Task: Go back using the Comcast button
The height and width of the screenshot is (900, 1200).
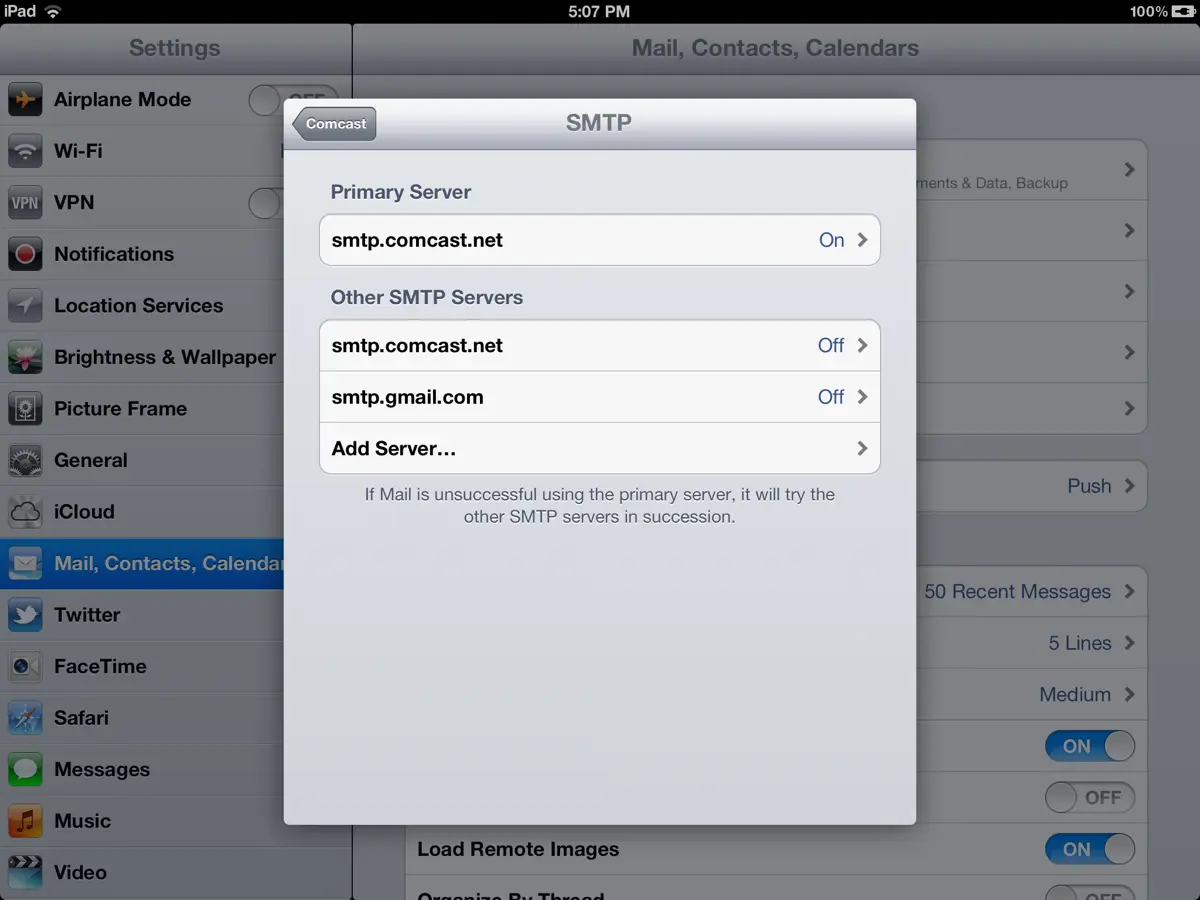Action: (x=335, y=124)
